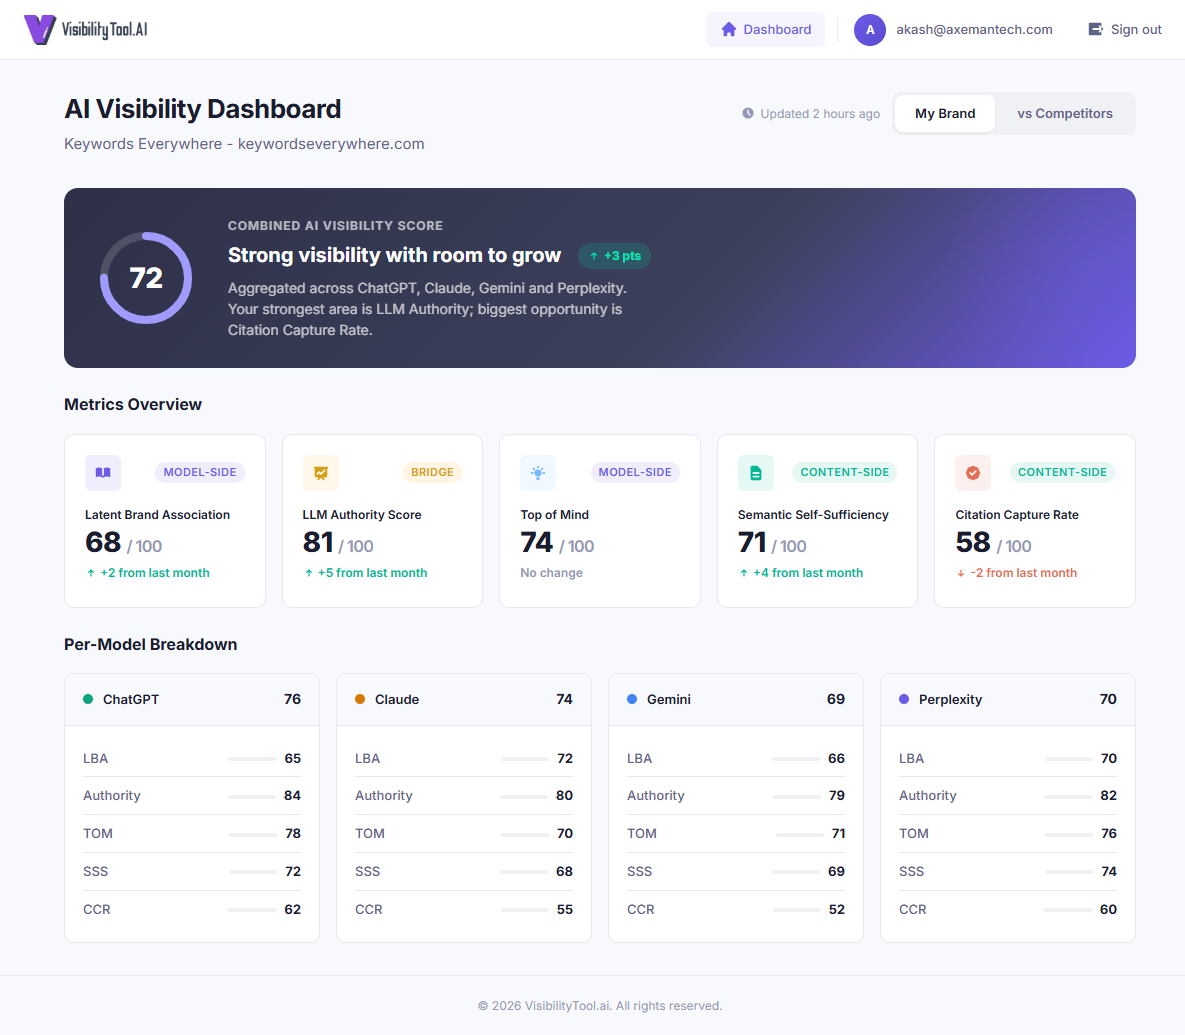Viewport: 1185px width, 1035px height.
Task: Click the circular 72 visibility score ring
Action: [x=146, y=278]
